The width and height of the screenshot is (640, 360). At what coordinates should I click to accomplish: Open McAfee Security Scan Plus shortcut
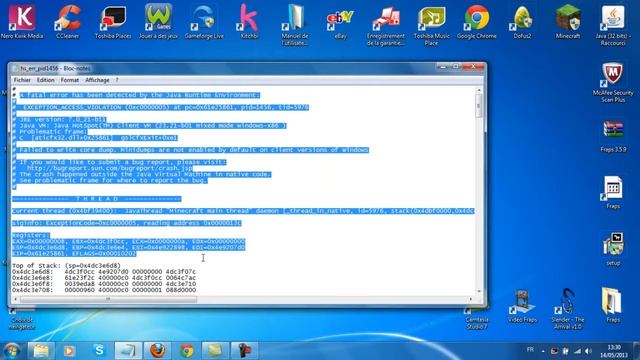point(613,82)
